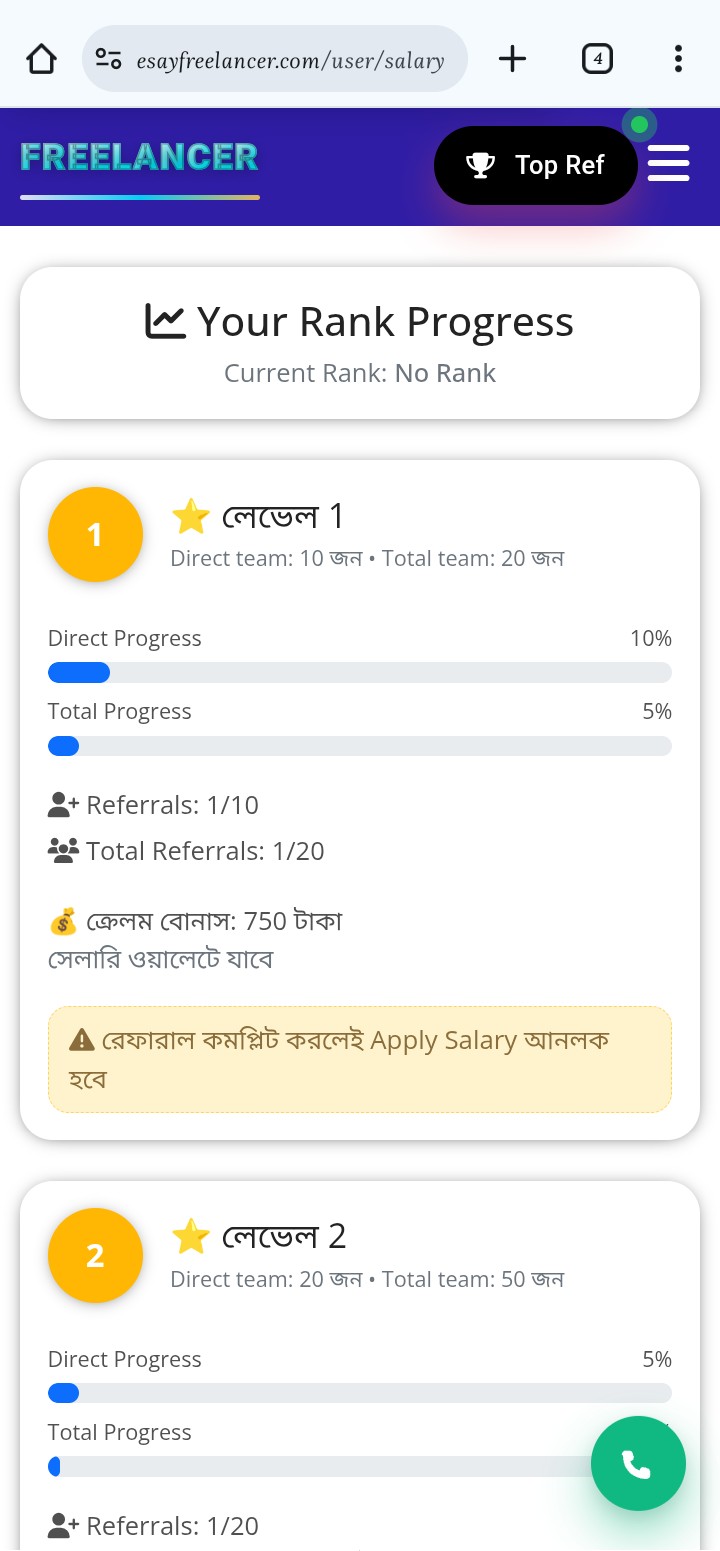
Task: Click the Level 2 Direct Progress bar
Action: [360, 1394]
